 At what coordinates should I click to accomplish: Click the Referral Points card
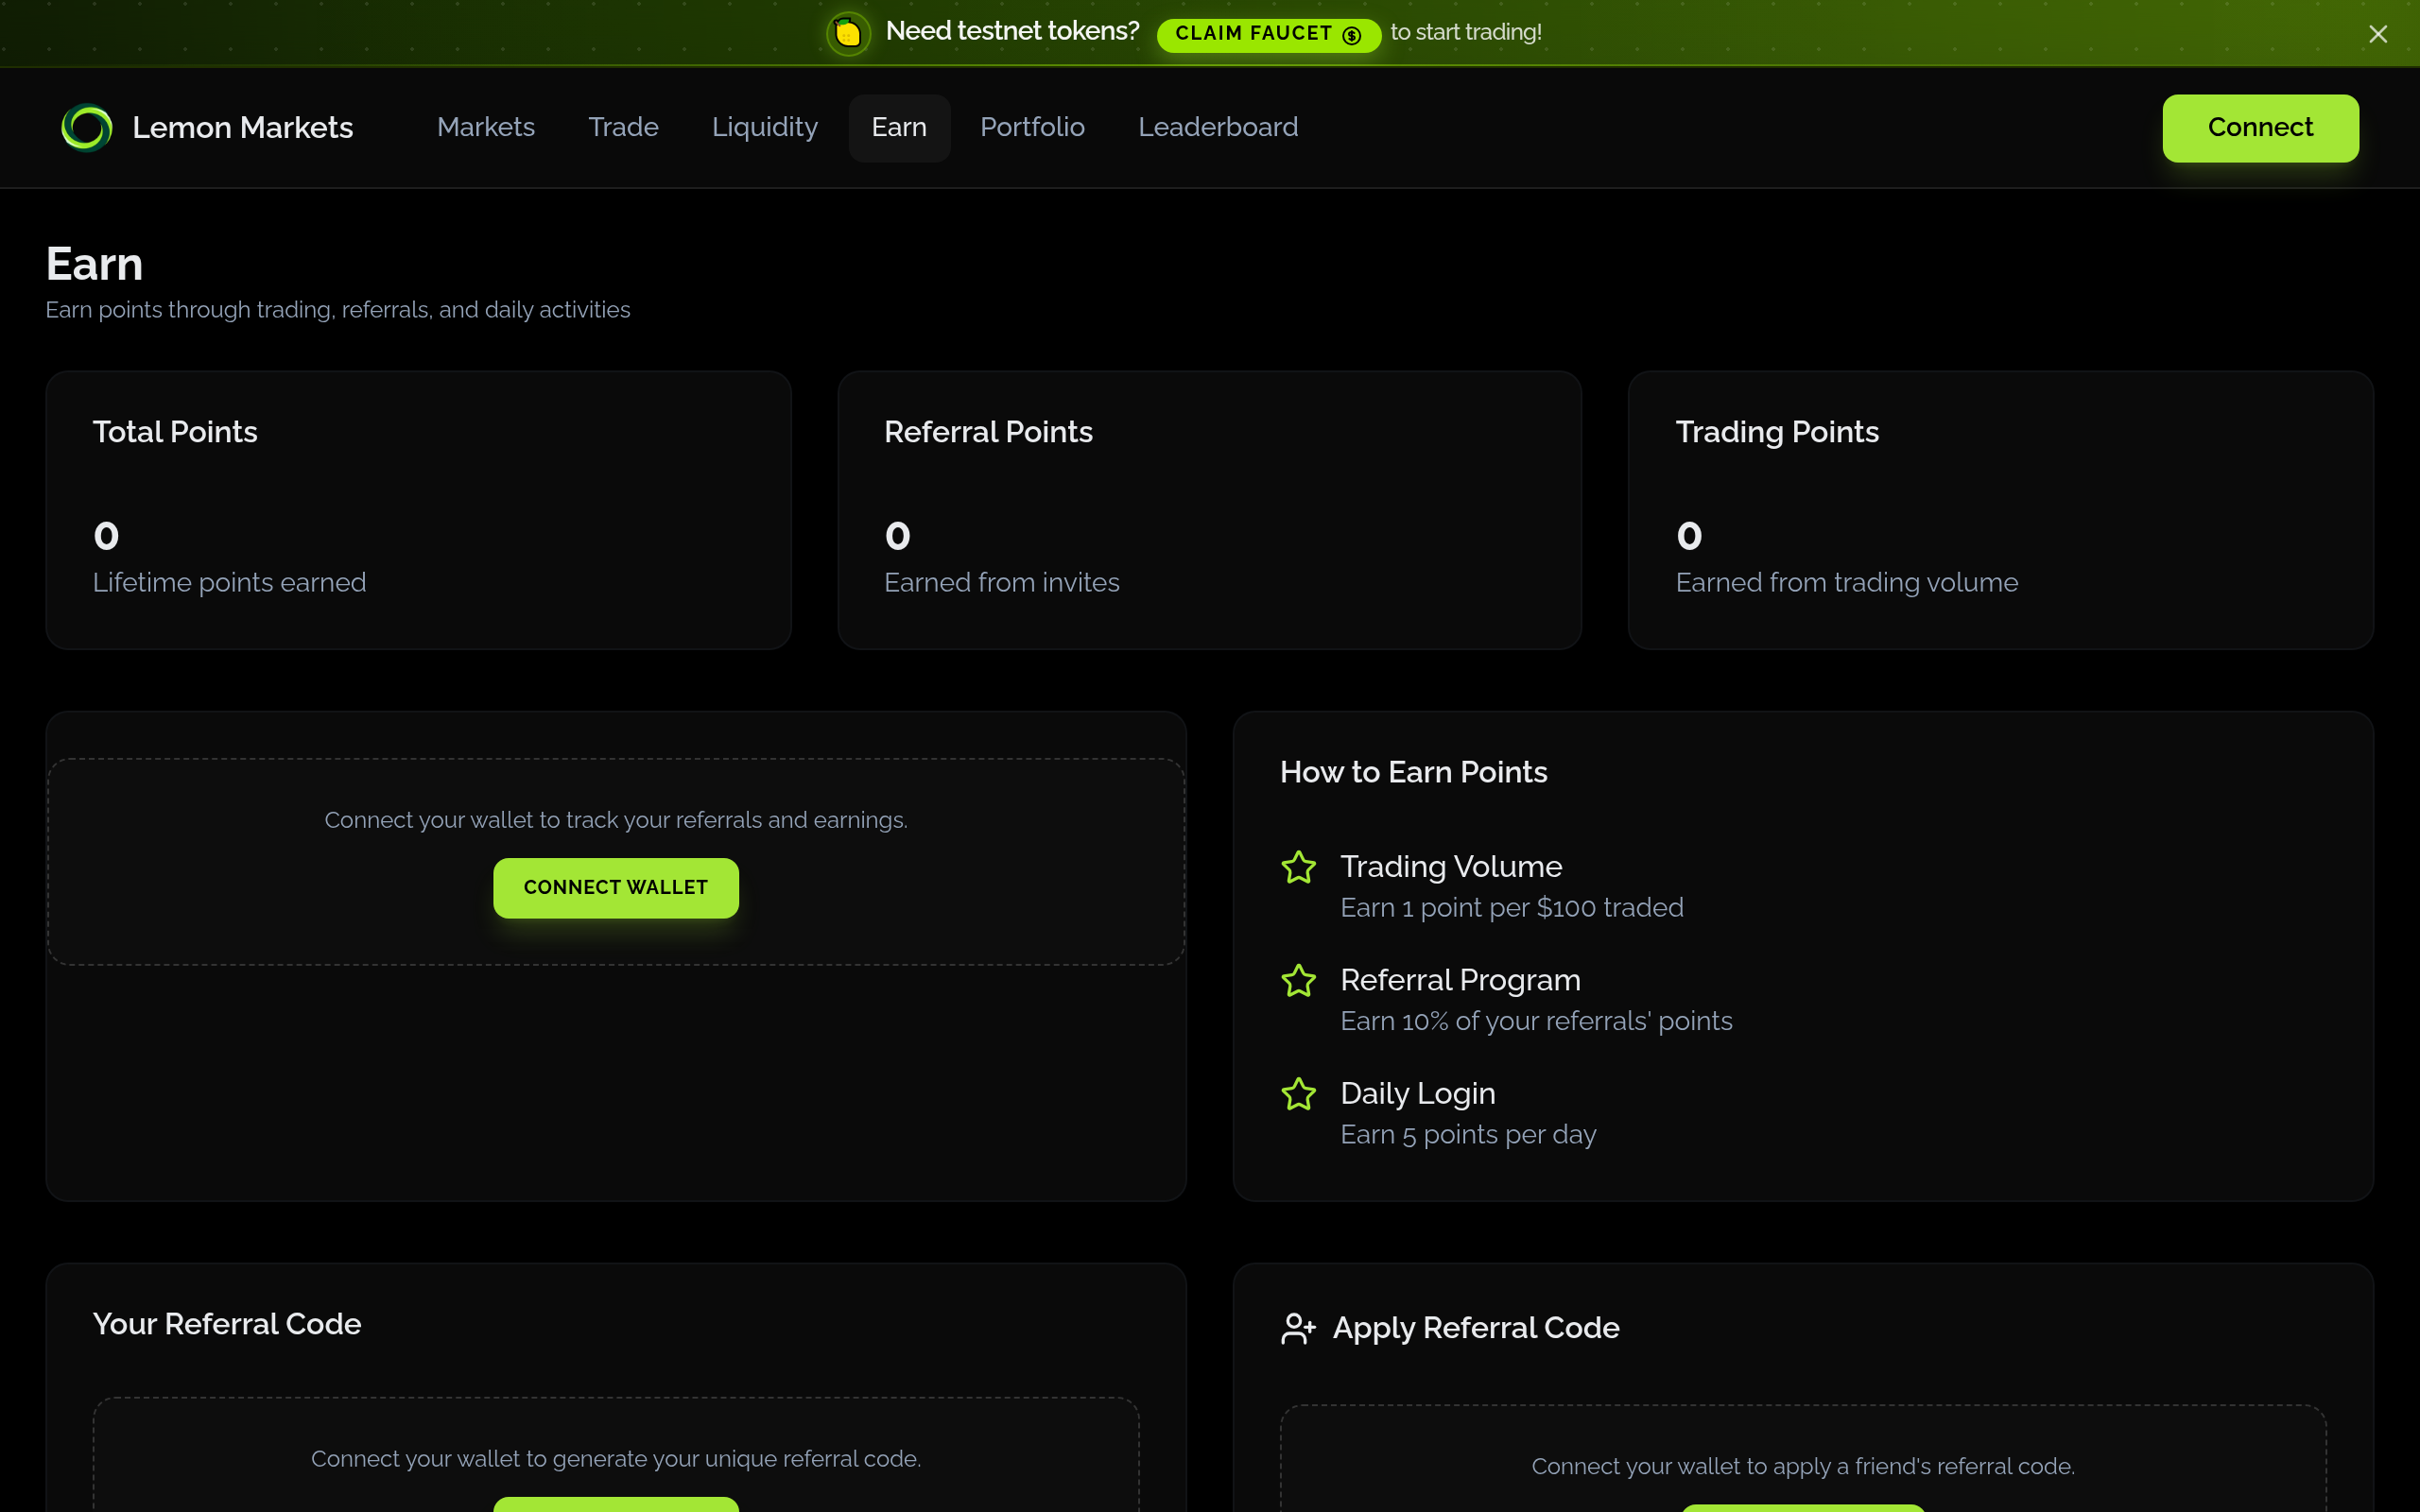[x=1209, y=510]
